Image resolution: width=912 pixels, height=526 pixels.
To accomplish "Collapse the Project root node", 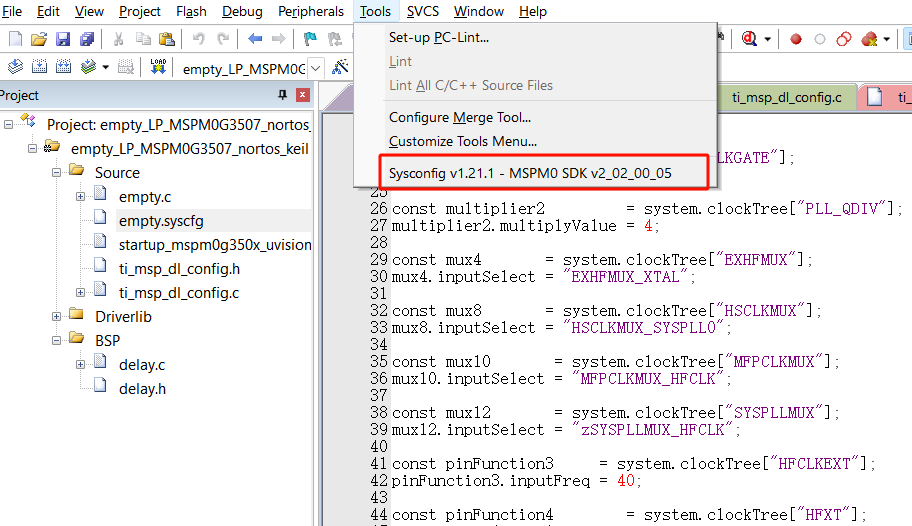I will (x=8, y=125).
